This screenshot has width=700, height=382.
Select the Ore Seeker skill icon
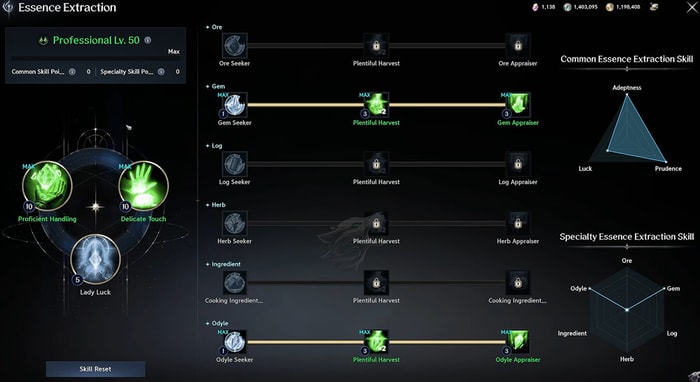(234, 46)
